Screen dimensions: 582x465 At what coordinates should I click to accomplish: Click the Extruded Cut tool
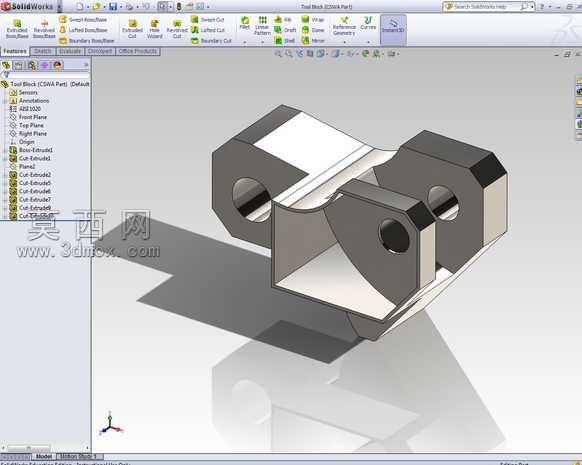pyautogui.click(x=132, y=29)
